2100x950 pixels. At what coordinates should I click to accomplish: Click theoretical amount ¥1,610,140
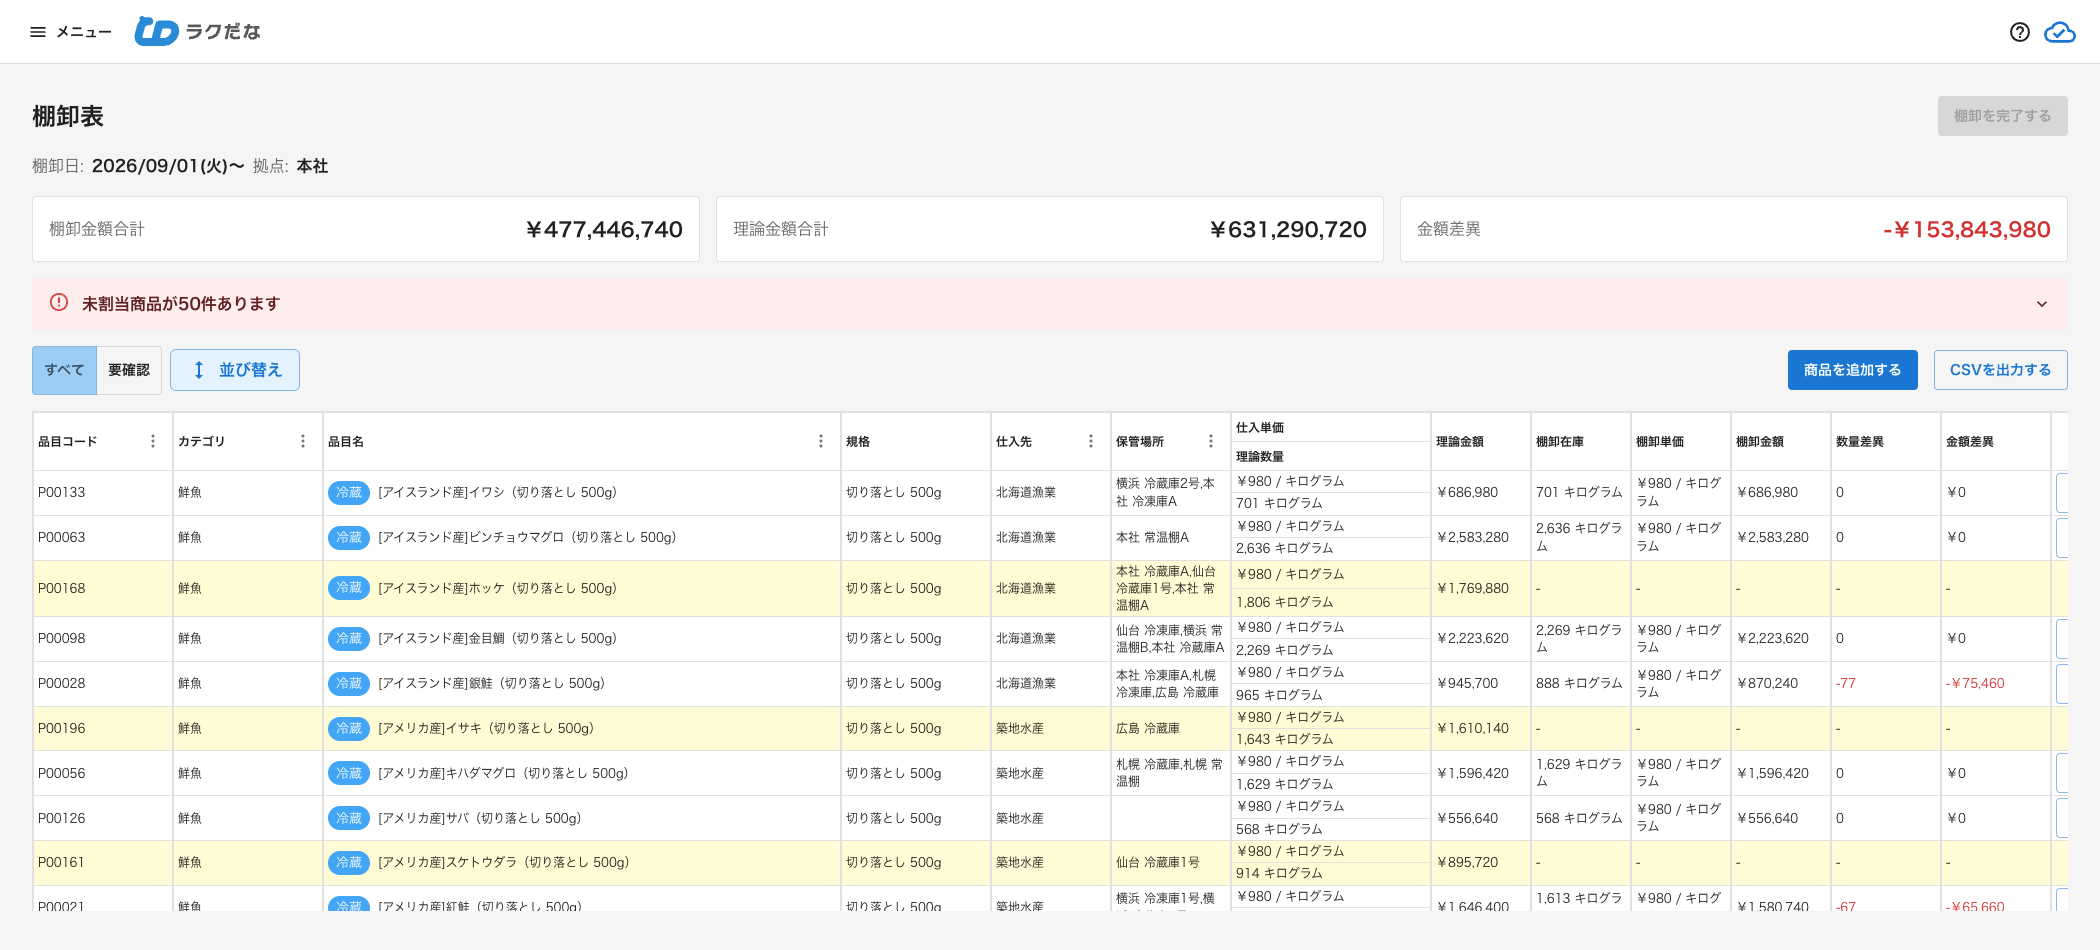pos(1473,728)
